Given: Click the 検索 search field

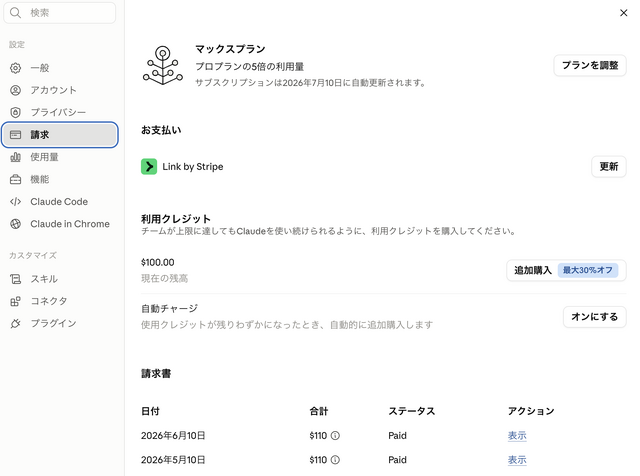Looking at the screenshot, I should point(60,13).
